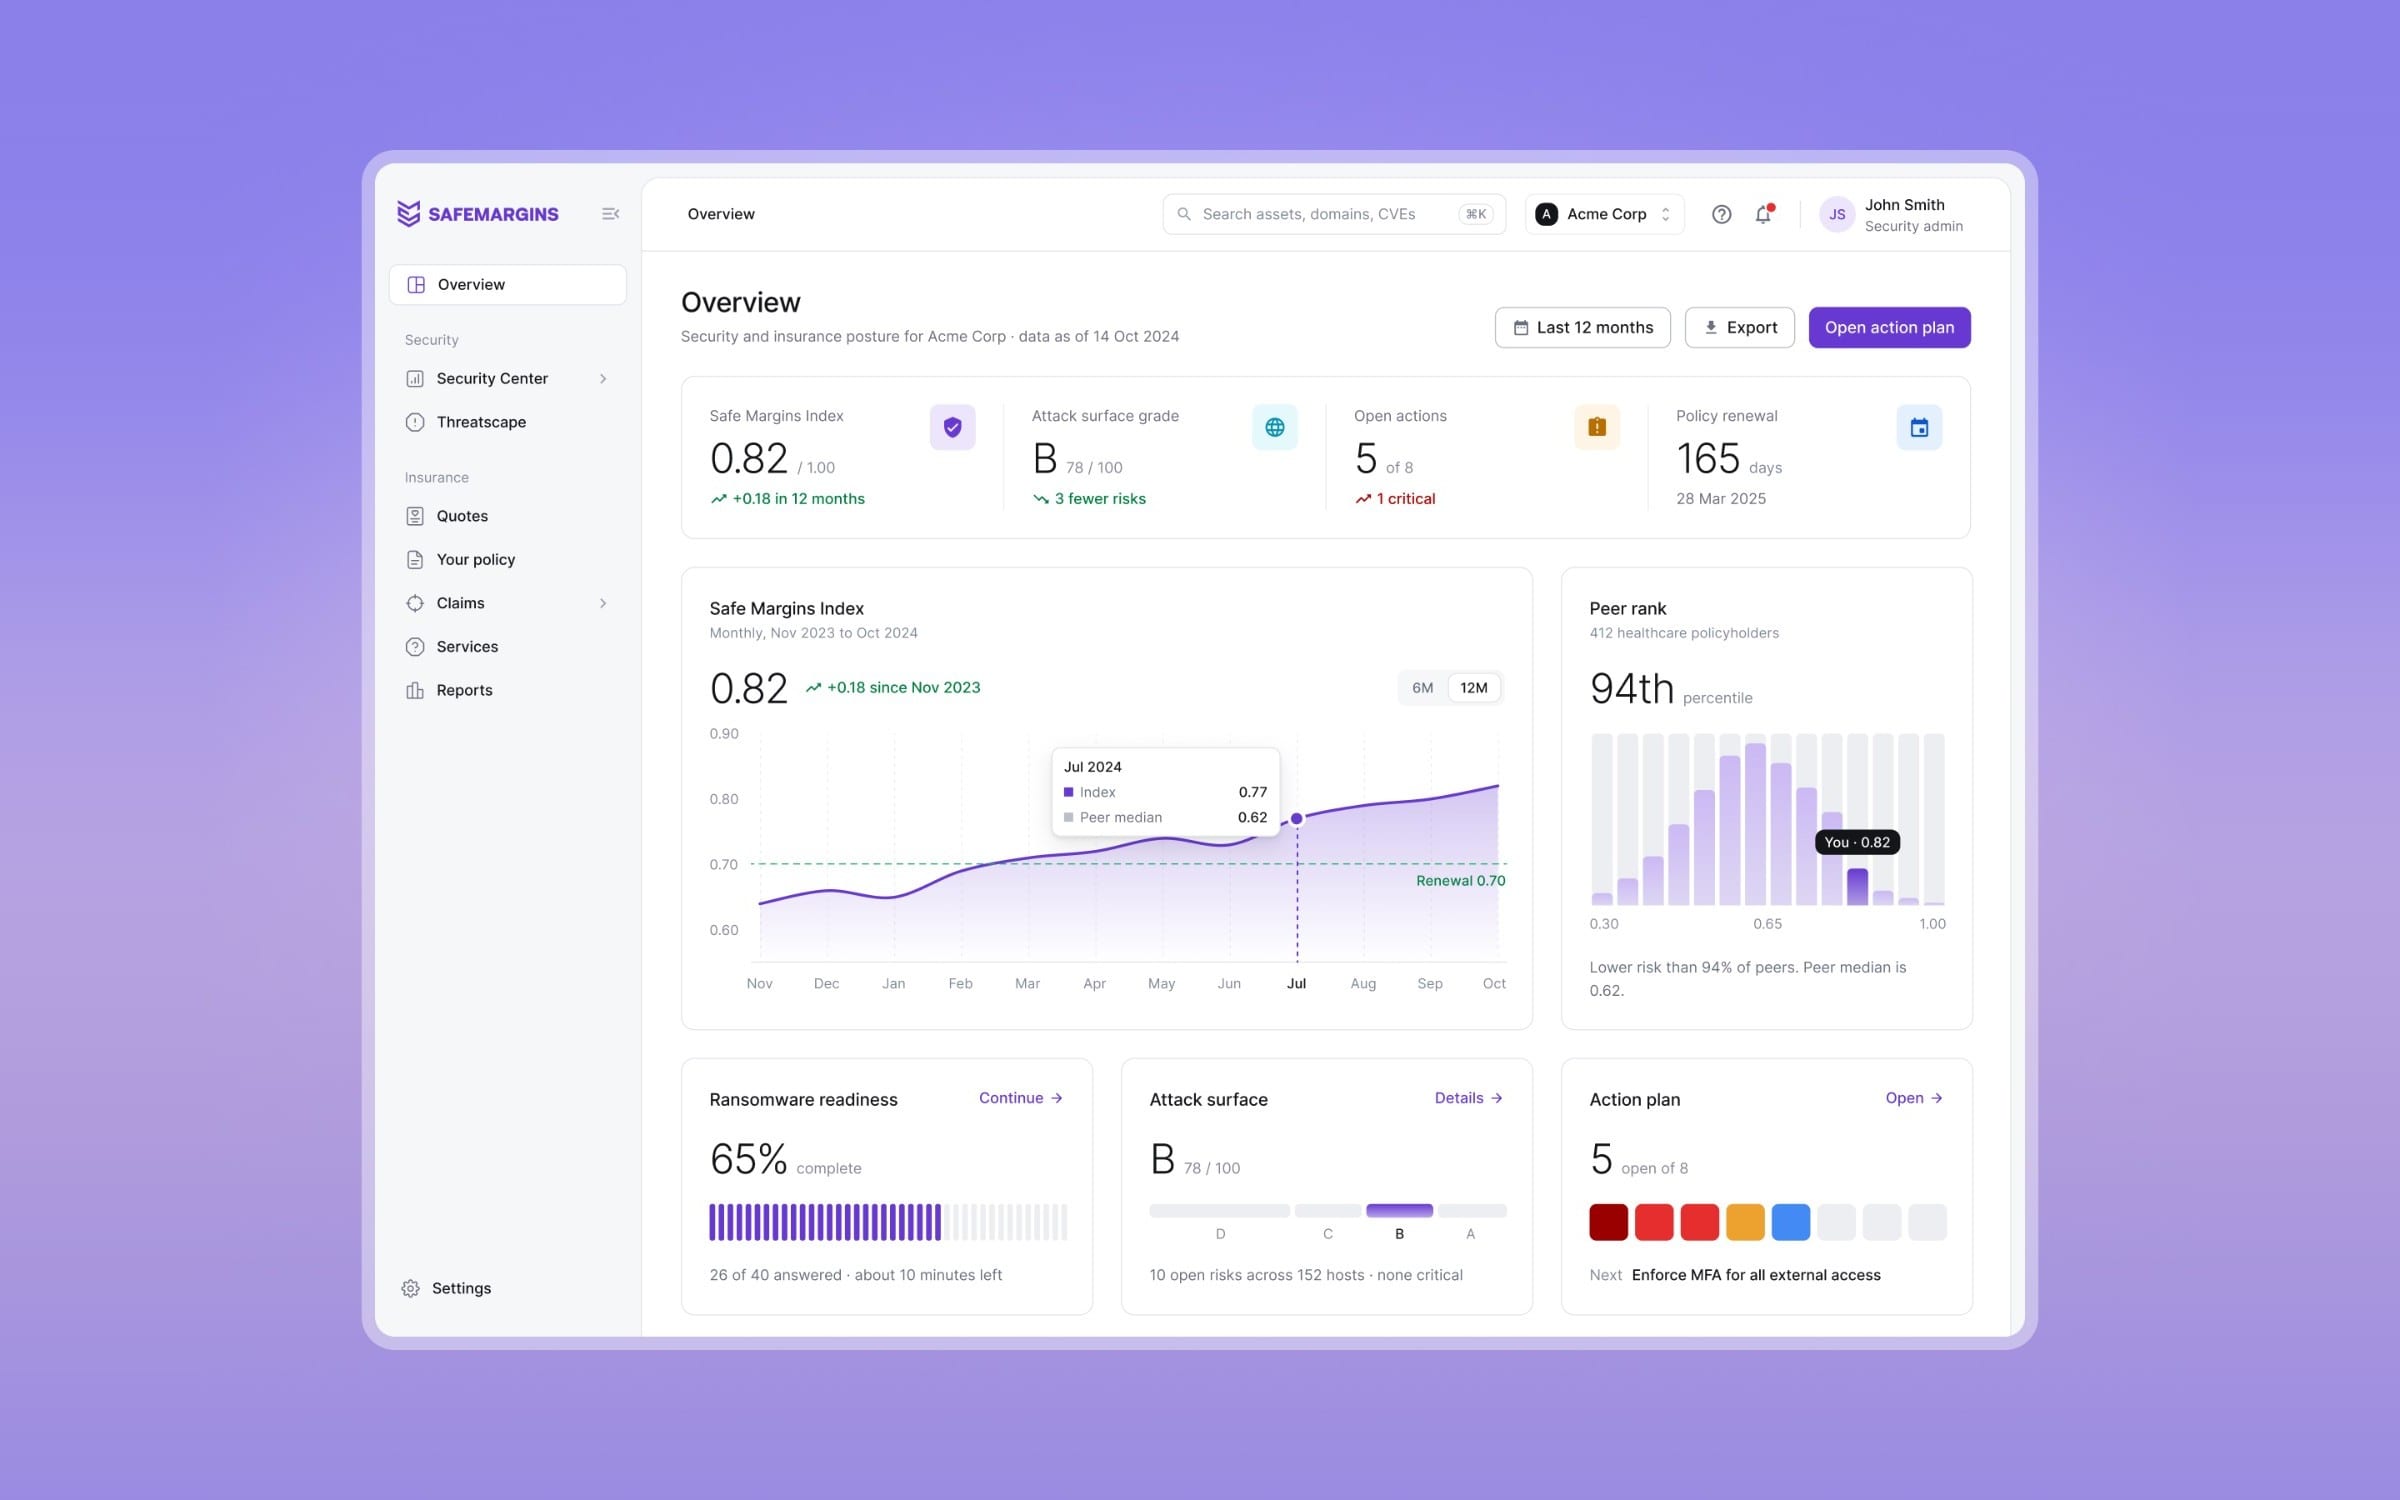Click the JS user avatar

click(1837, 214)
